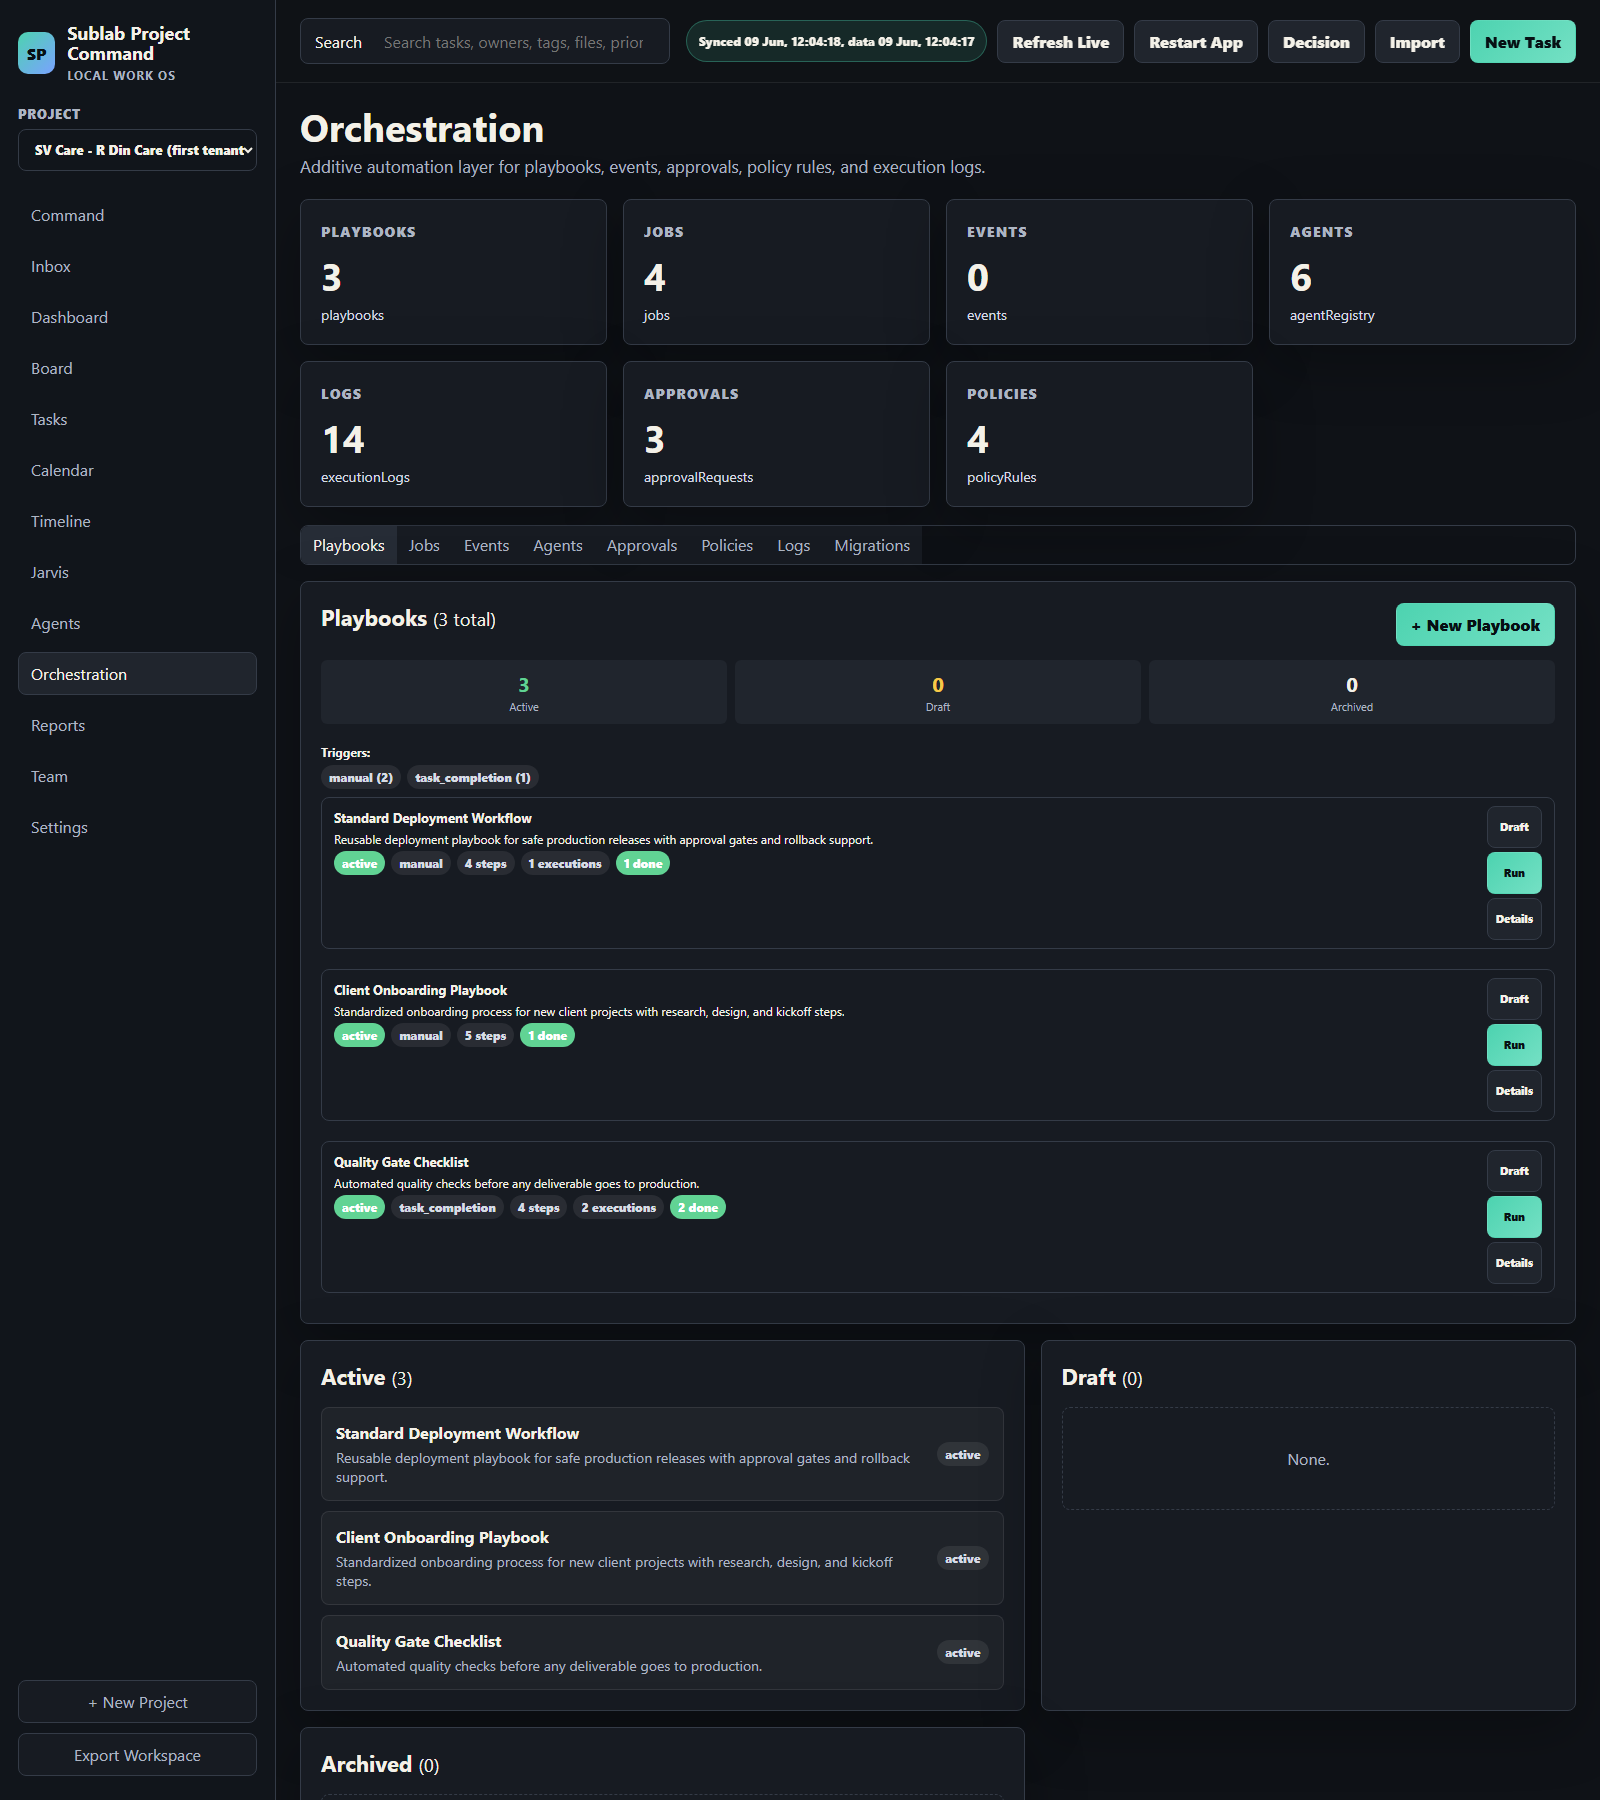Open Details for Standard Deployment Workflow
The height and width of the screenshot is (1800, 1600).
pos(1514,919)
